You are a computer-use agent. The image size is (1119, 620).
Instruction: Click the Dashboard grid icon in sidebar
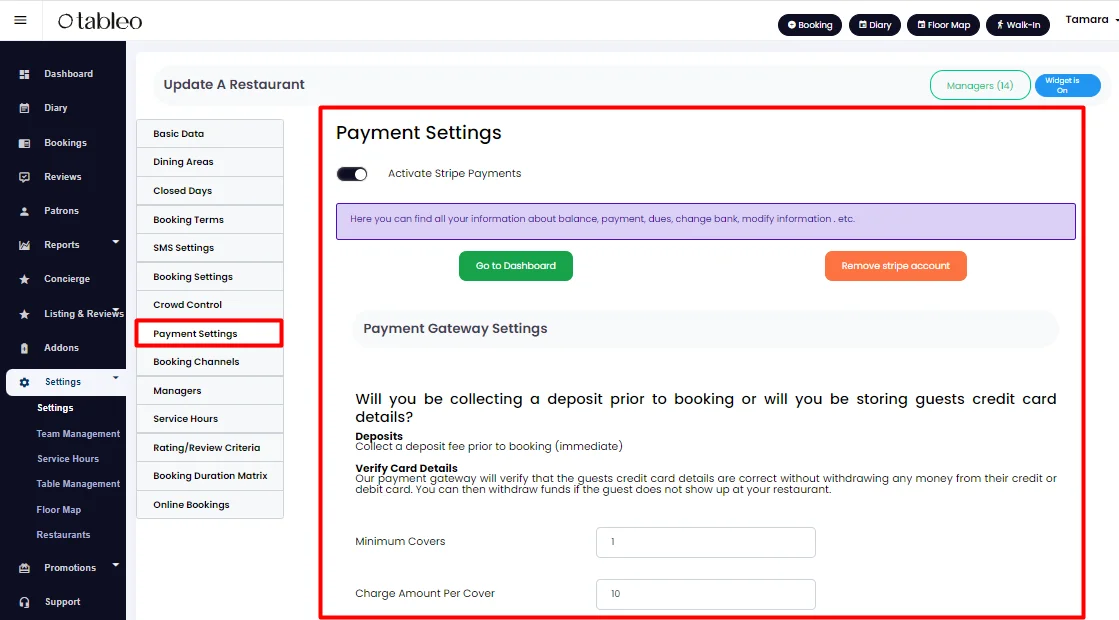pyautogui.click(x=24, y=74)
